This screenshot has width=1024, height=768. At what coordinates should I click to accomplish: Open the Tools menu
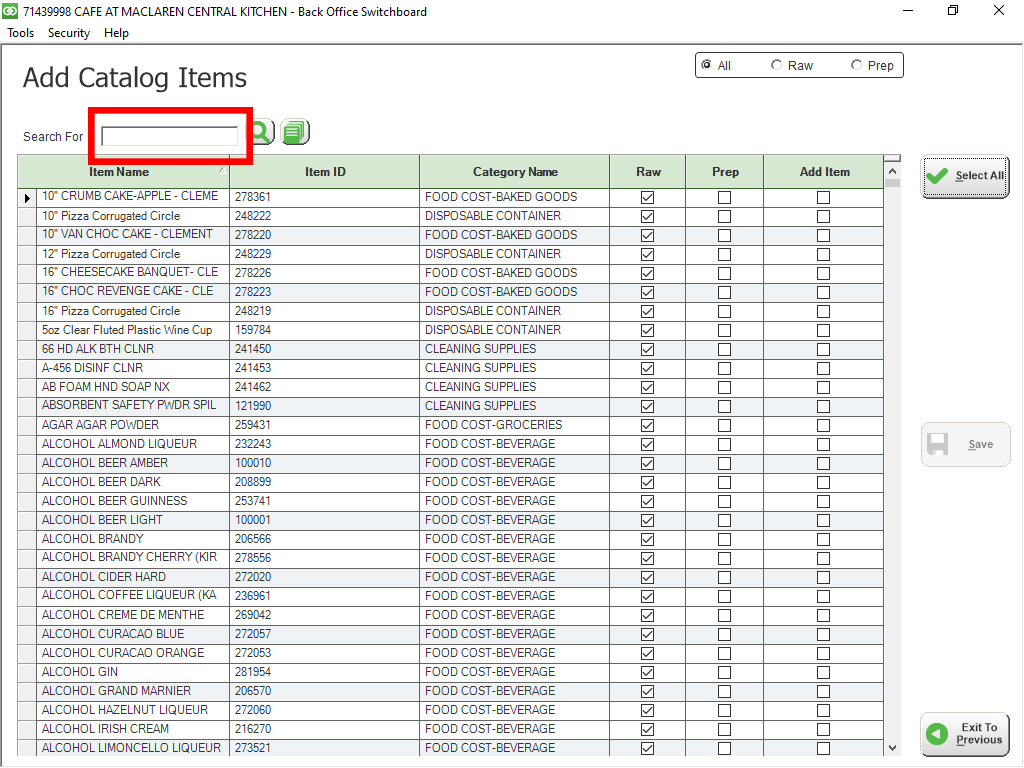point(20,32)
